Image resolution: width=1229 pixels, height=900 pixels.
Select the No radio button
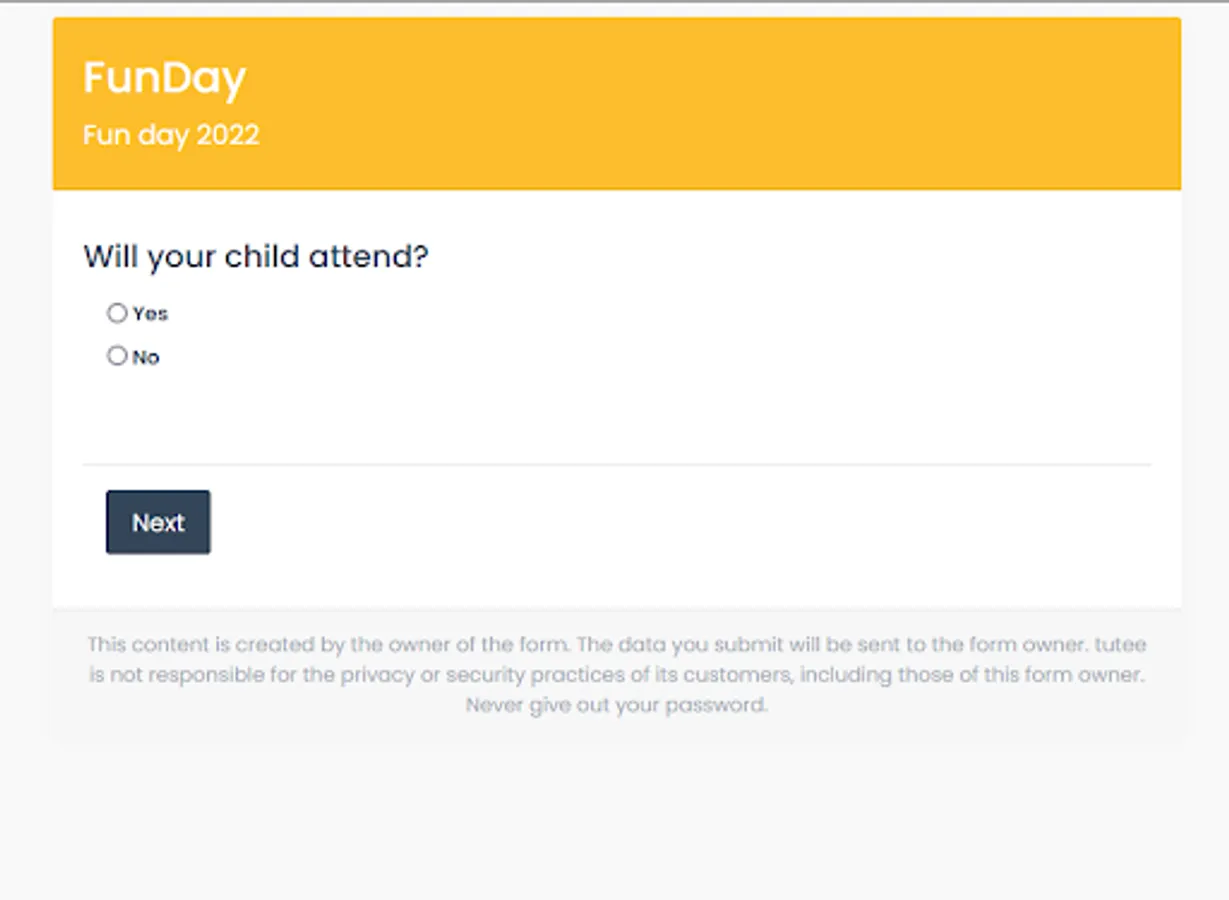click(117, 356)
